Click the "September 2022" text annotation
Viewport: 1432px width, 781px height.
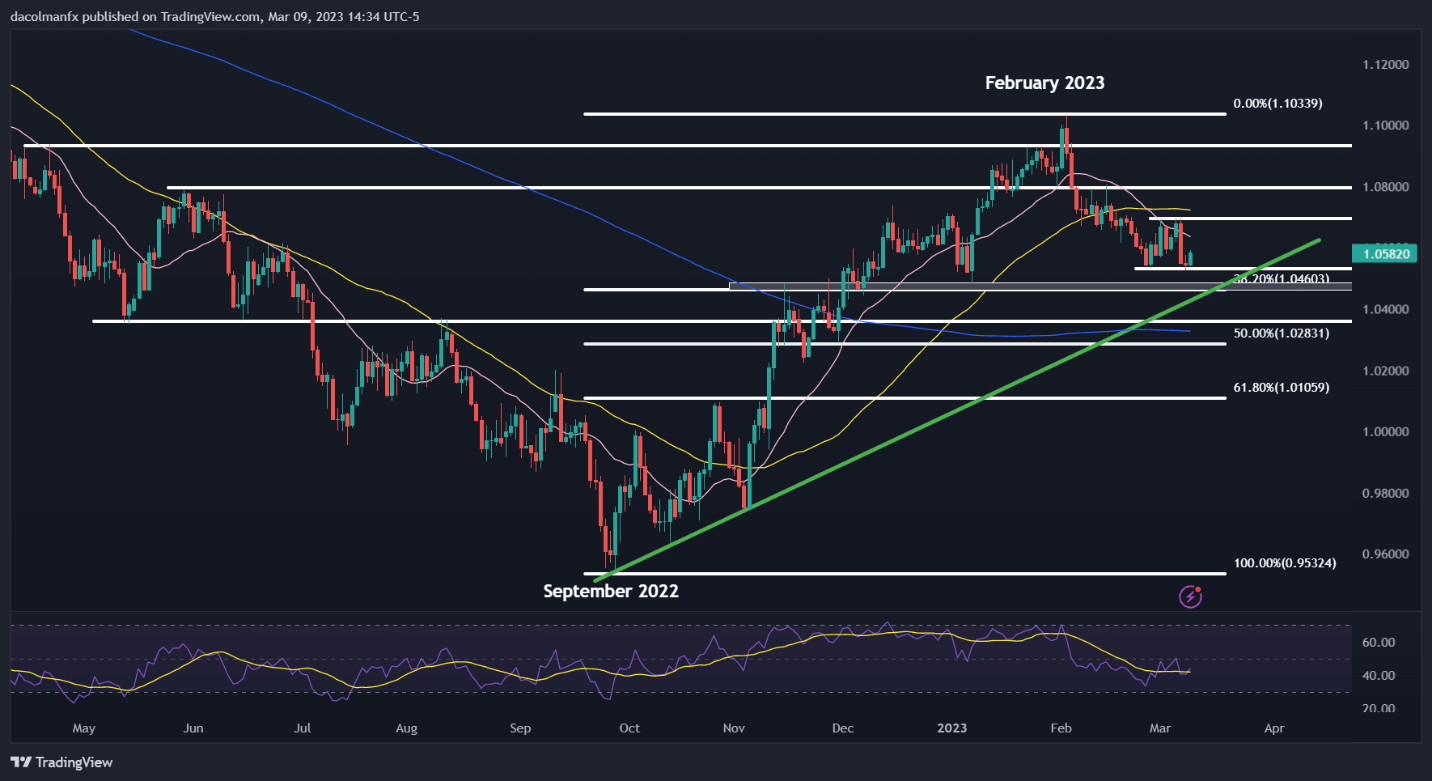610,591
